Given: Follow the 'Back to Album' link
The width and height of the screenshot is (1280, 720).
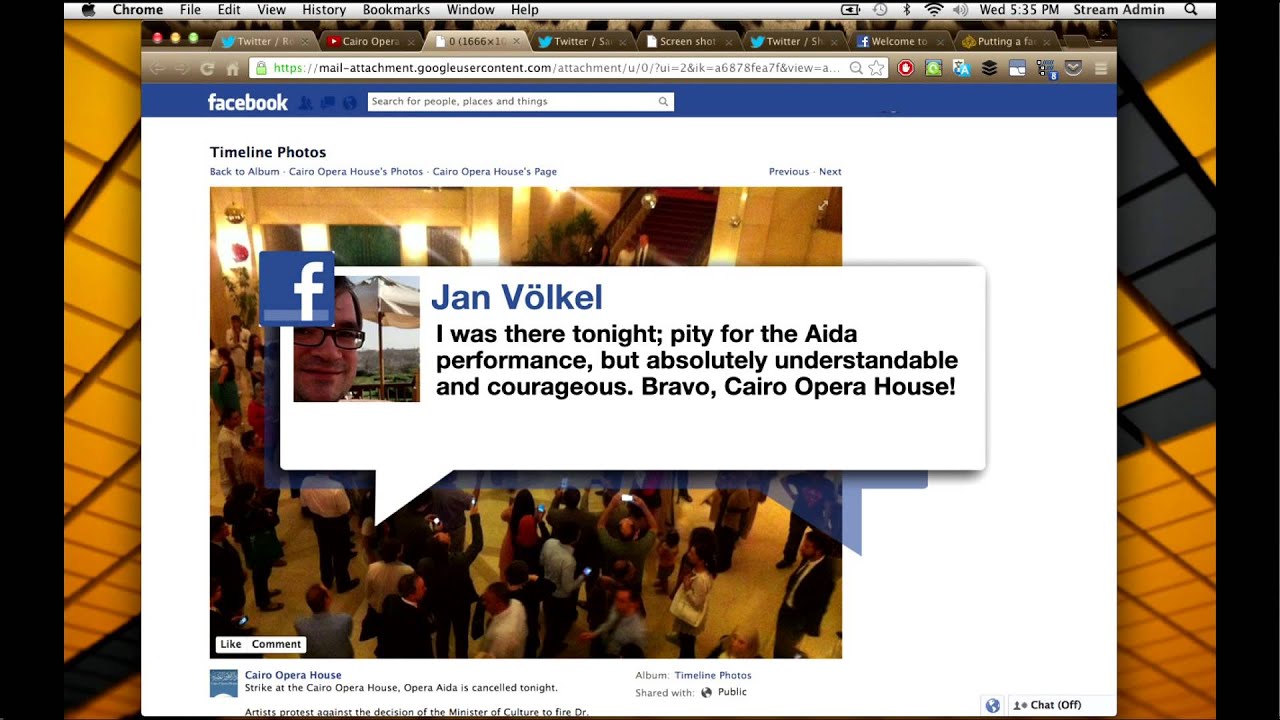Looking at the screenshot, I should pyautogui.click(x=245, y=172).
